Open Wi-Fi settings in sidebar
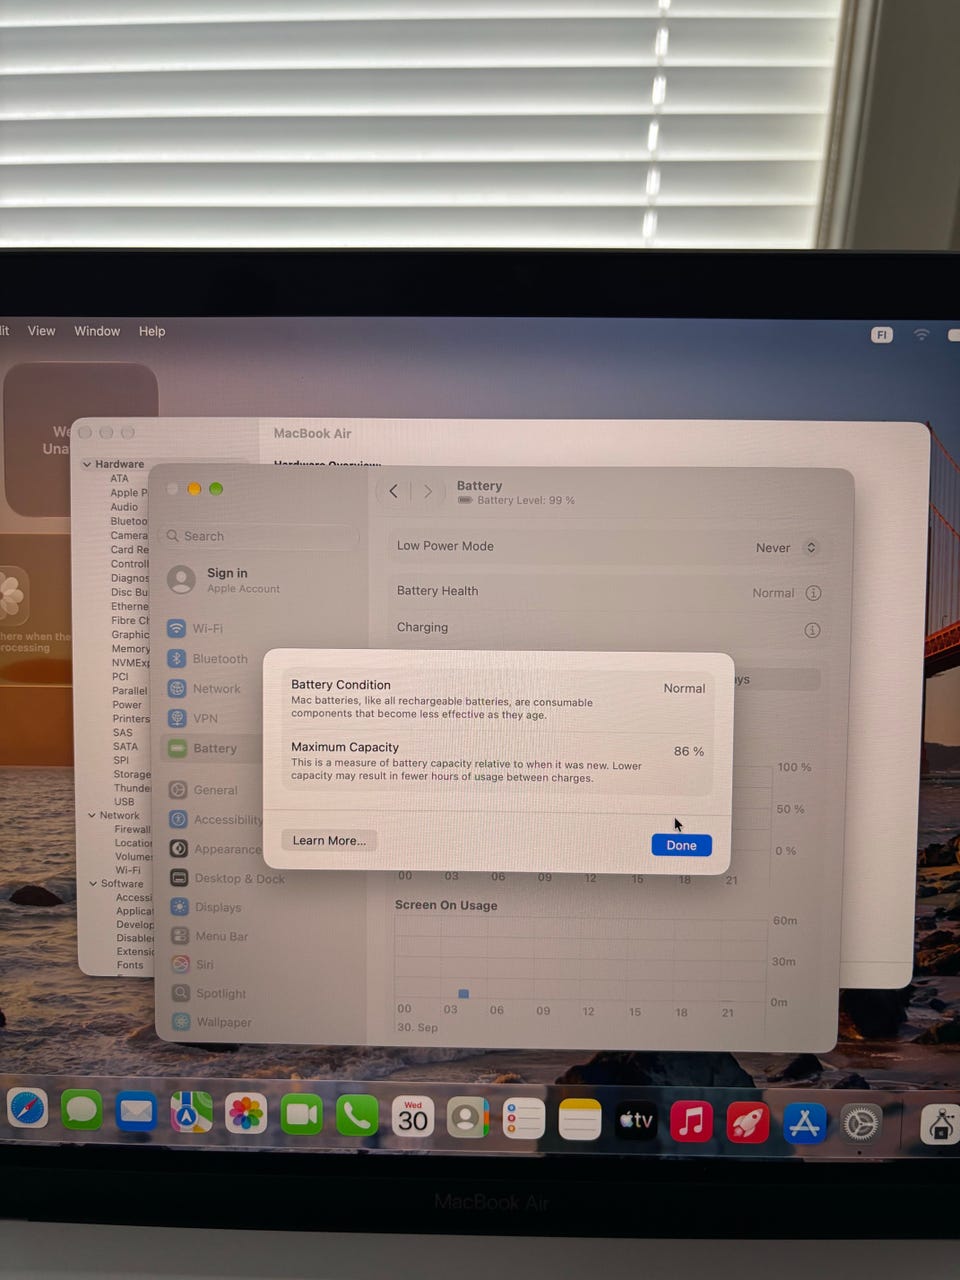Image resolution: width=960 pixels, height=1280 pixels. 196,628
